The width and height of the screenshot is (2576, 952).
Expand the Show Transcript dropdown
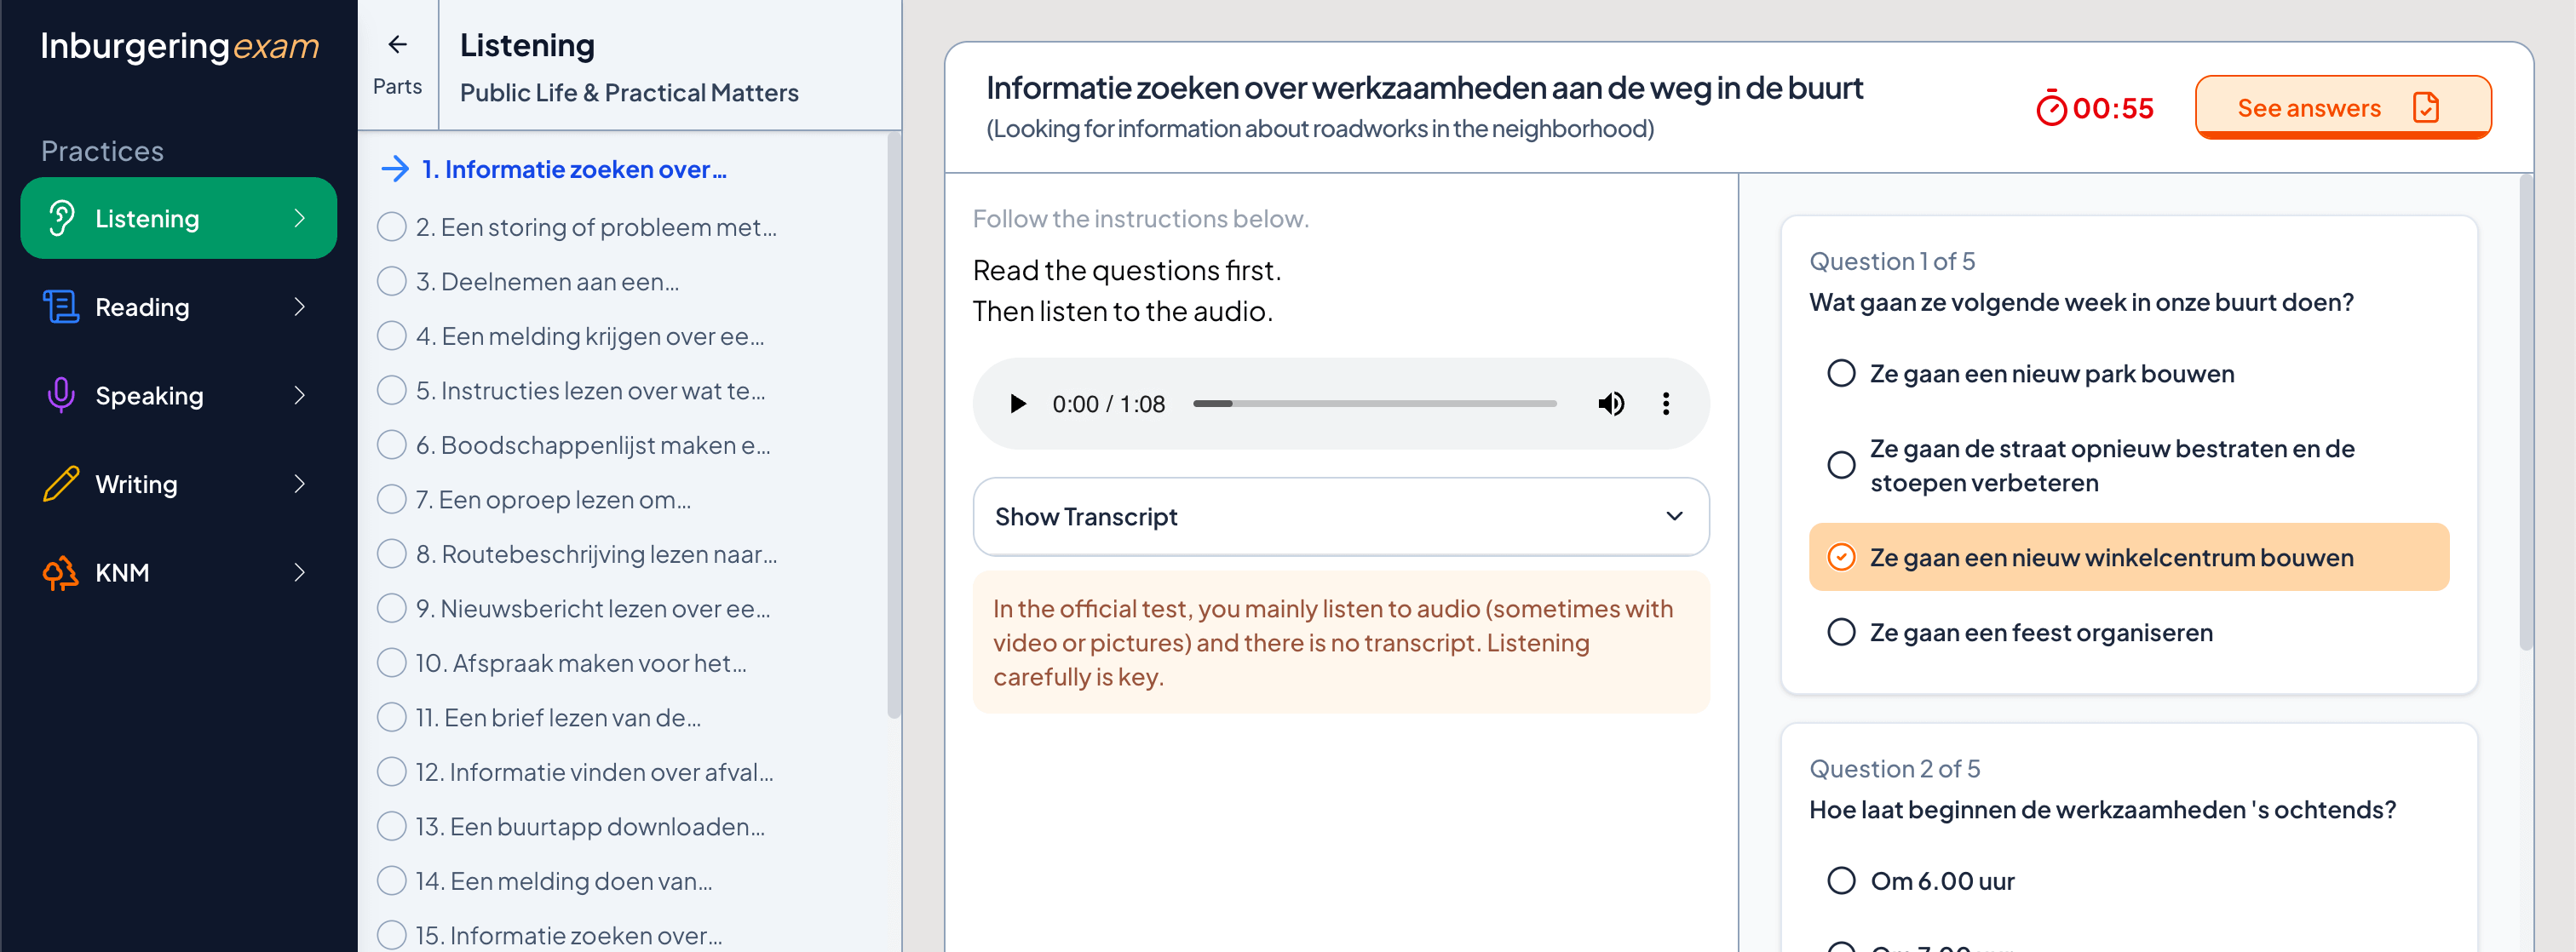pyautogui.click(x=1341, y=516)
